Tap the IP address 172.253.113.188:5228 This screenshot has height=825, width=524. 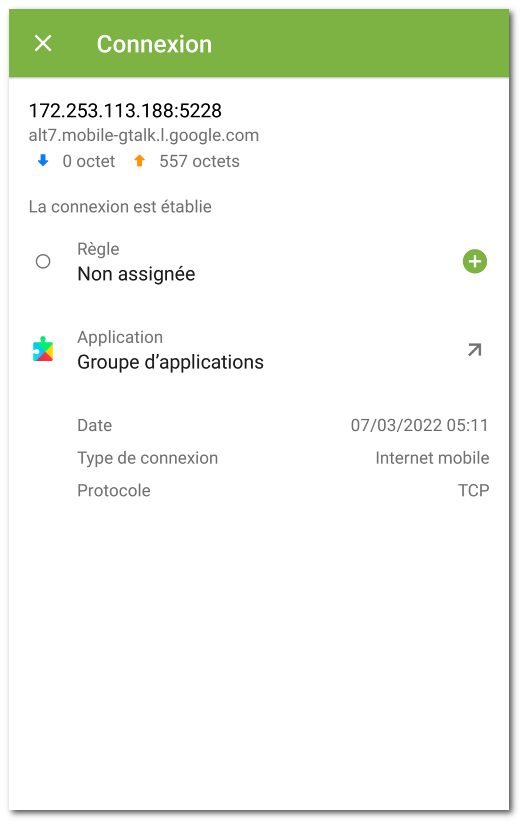125,110
